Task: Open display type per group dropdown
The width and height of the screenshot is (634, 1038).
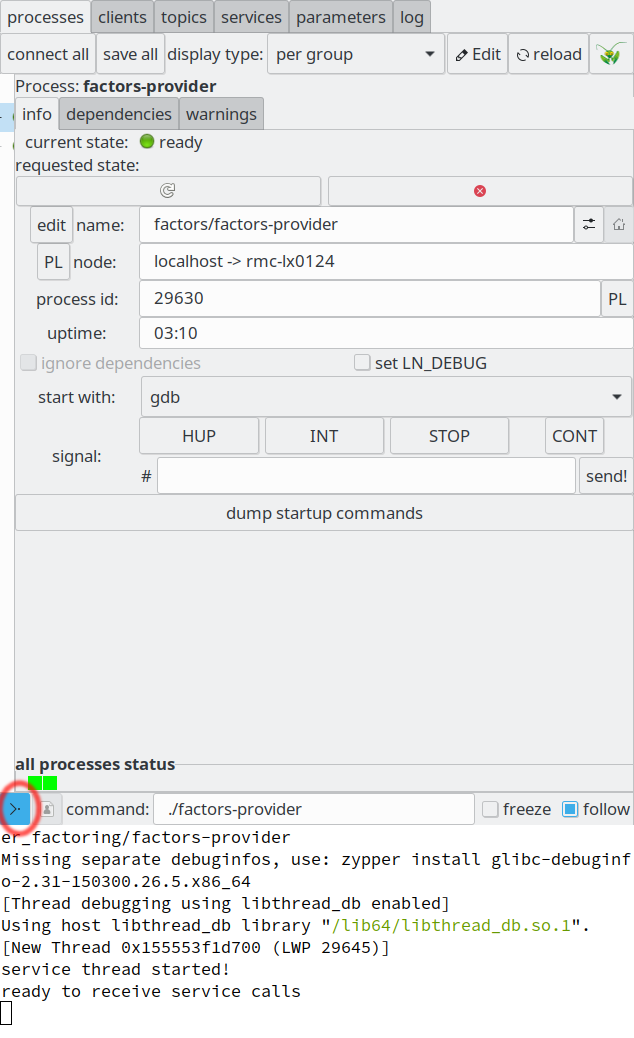Action: (x=356, y=54)
